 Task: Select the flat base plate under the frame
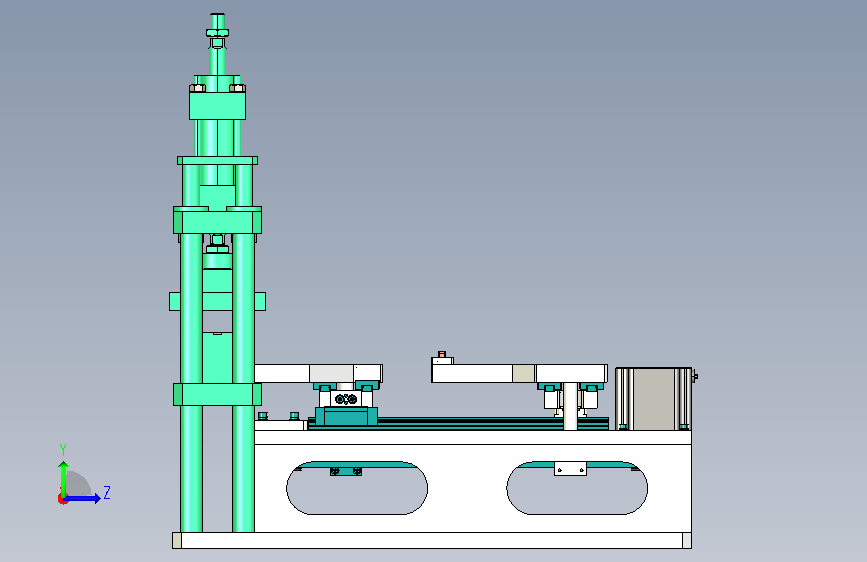[x=432, y=540]
